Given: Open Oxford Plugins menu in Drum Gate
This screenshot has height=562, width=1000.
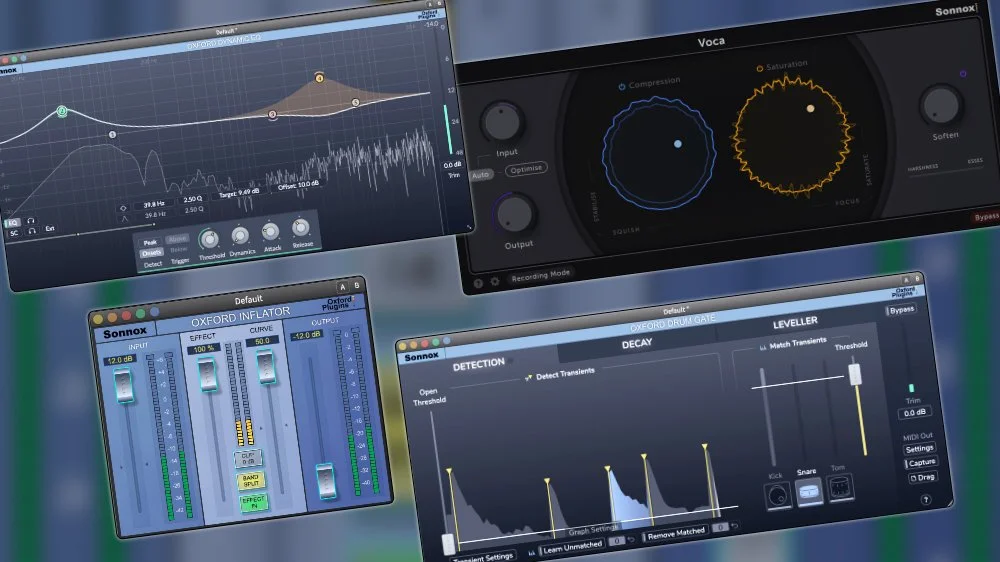Looking at the screenshot, I should tap(904, 292).
